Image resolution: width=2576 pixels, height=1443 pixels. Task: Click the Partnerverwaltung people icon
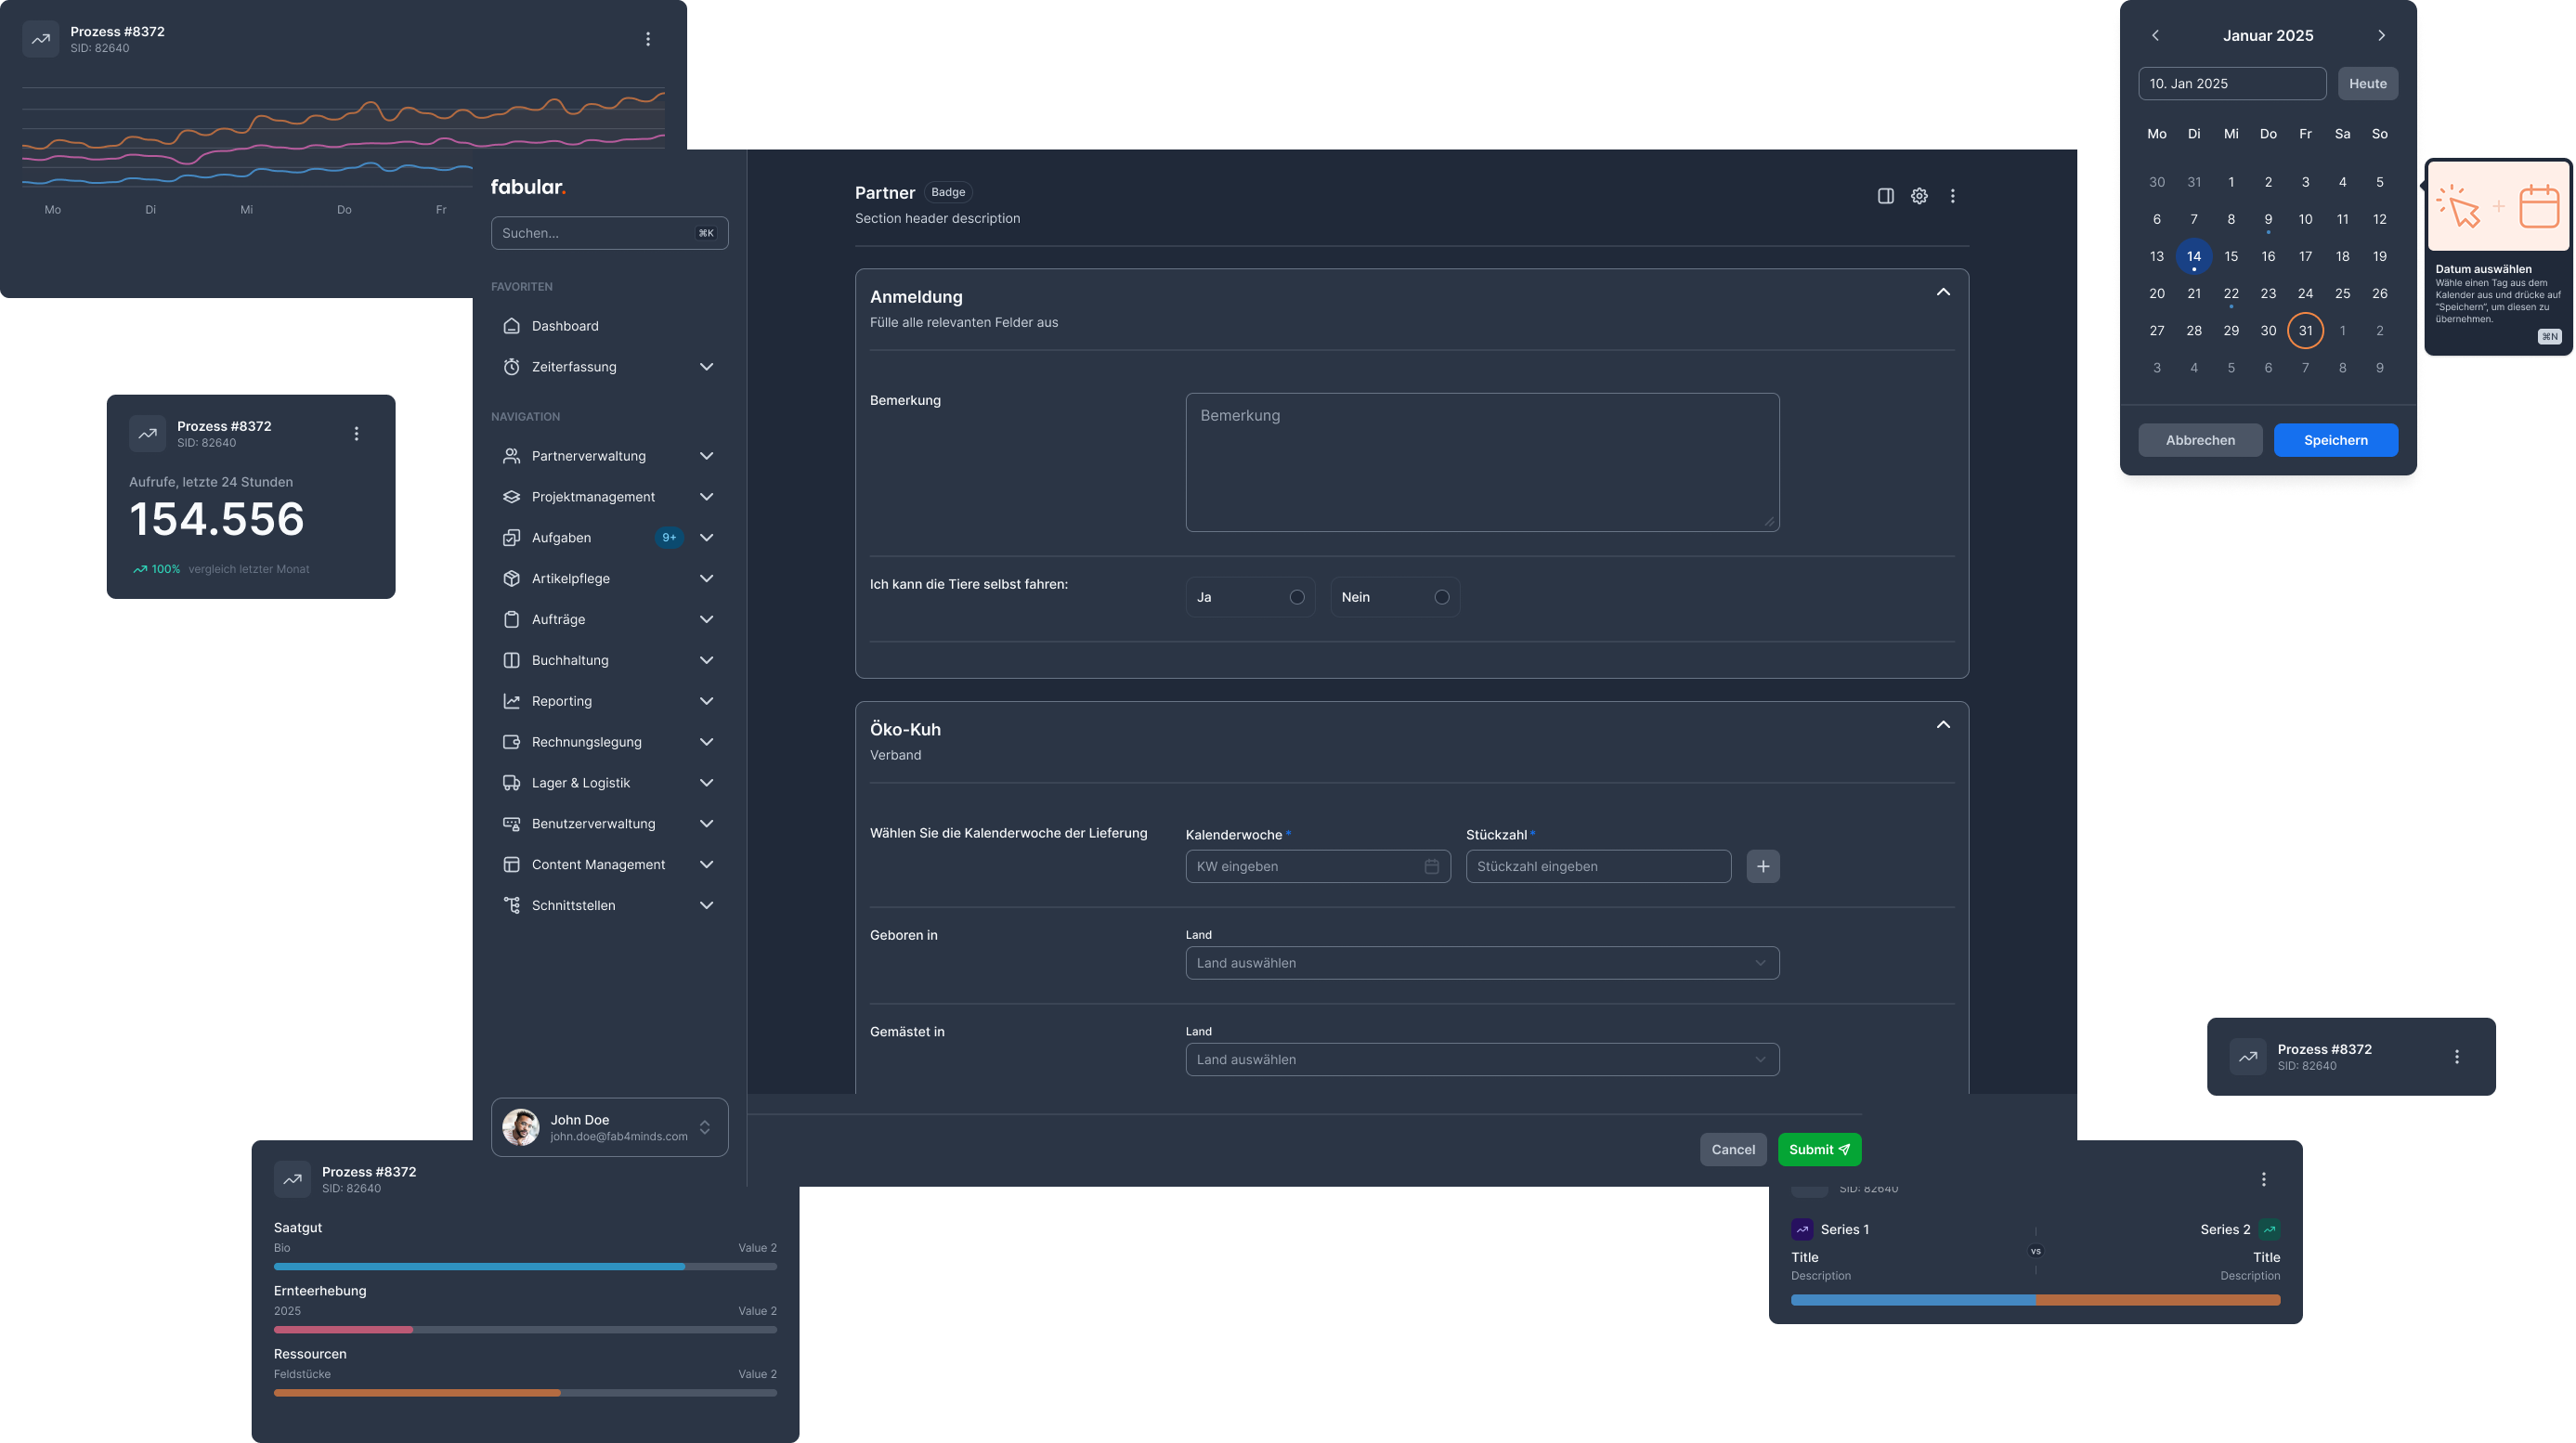(x=511, y=456)
